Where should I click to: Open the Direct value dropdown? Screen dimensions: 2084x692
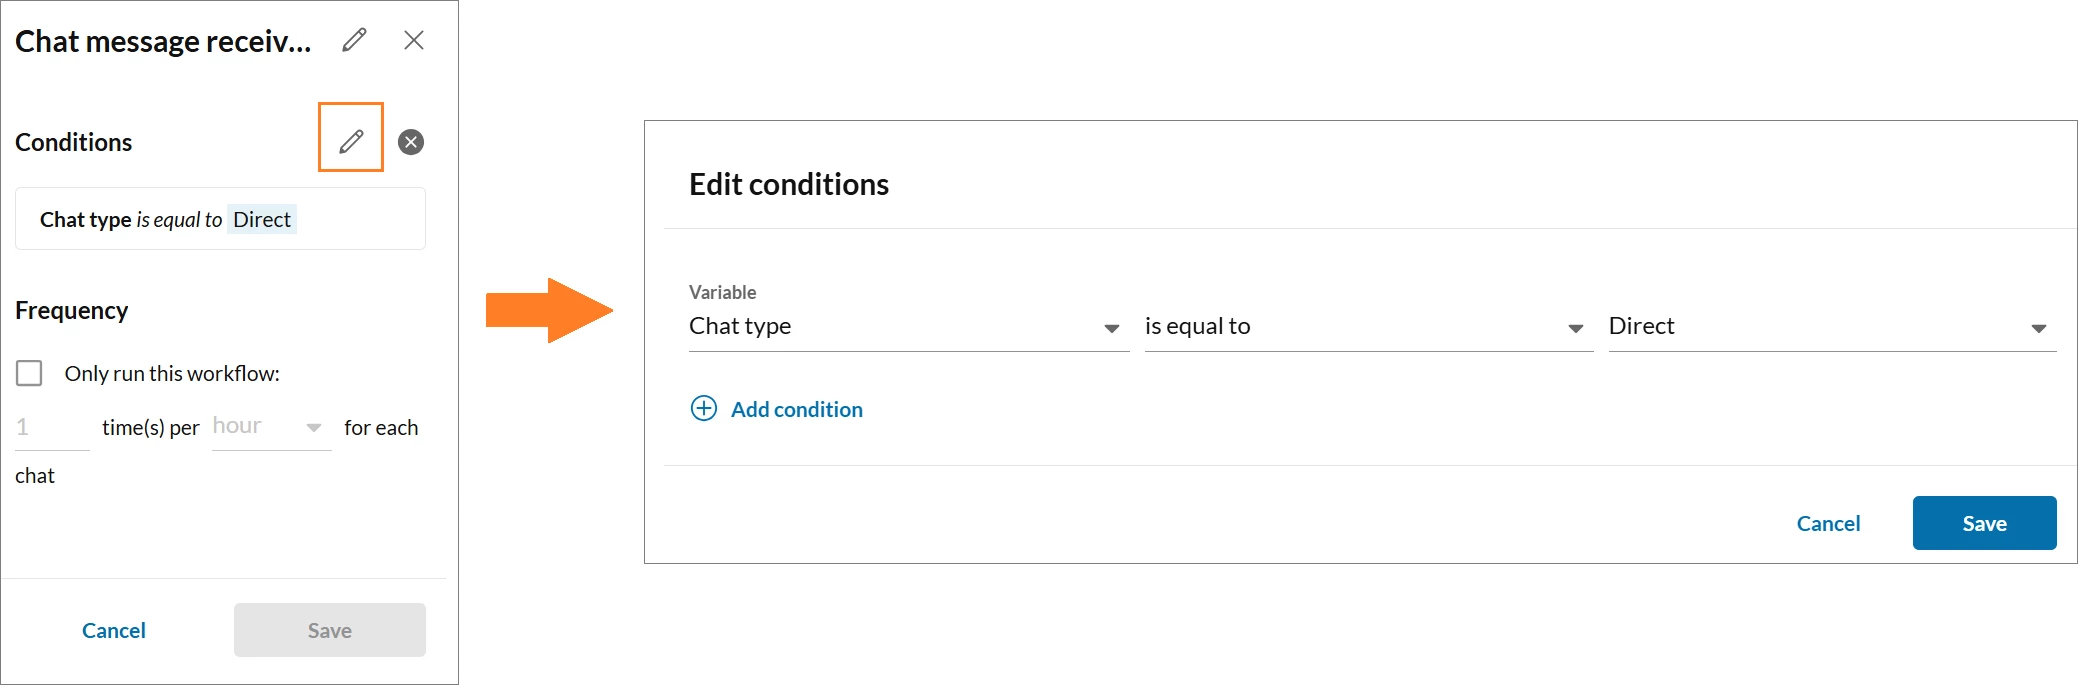(x=1832, y=327)
